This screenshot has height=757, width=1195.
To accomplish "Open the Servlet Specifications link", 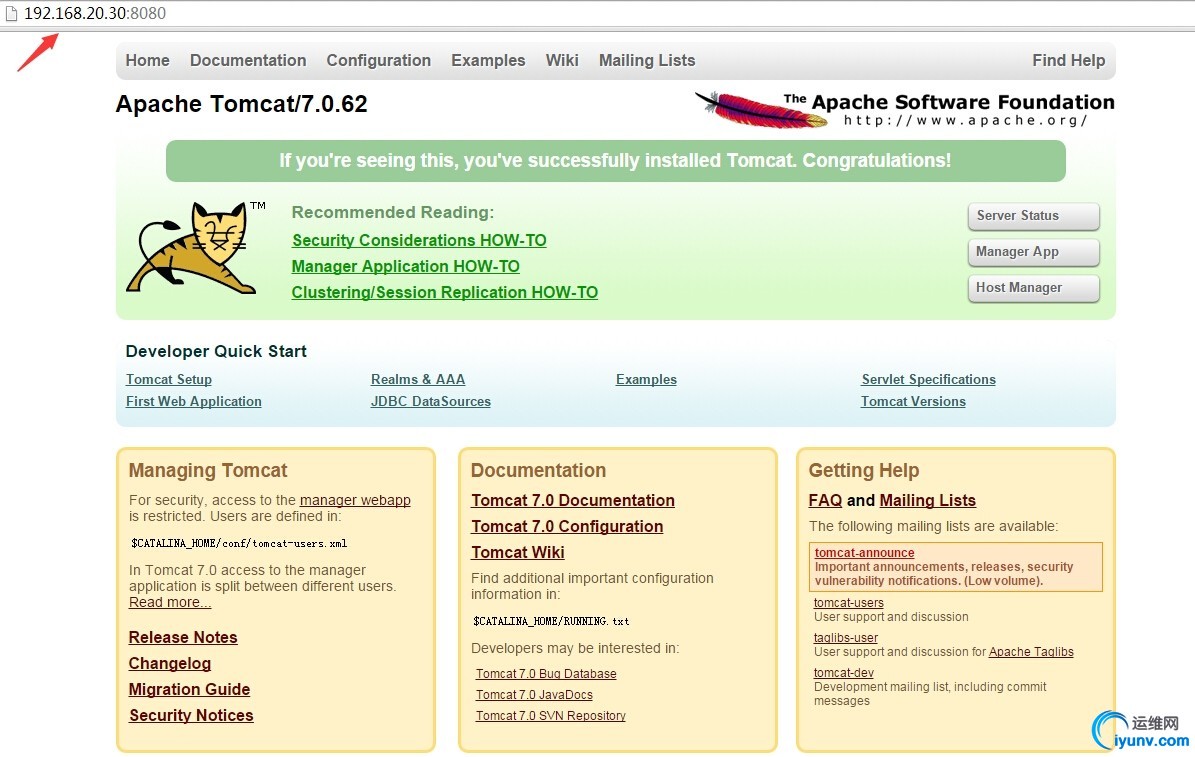I will (x=928, y=379).
